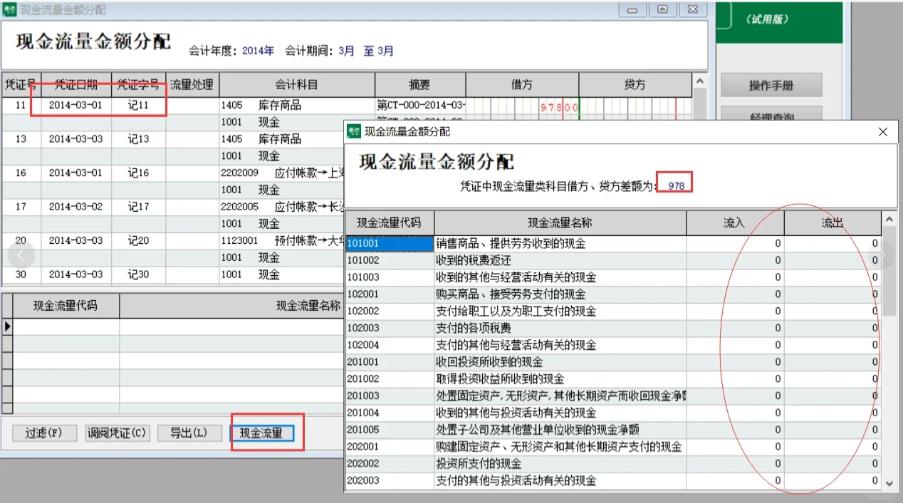Screen dimensions: 903x503
Task: Click the left previous-image arrow
Action: pyautogui.click(x=19, y=255)
